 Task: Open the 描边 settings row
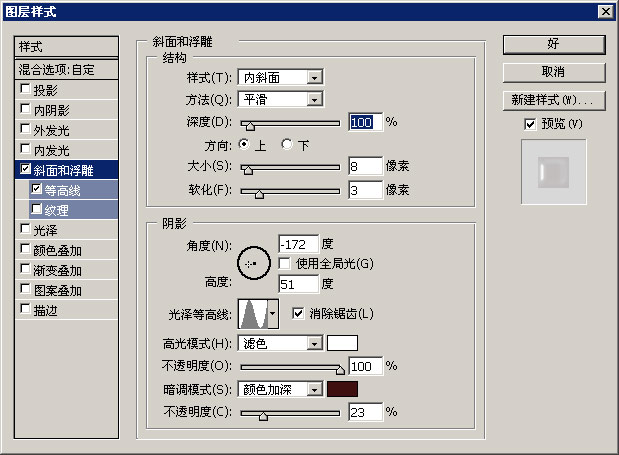pyautogui.click(x=66, y=310)
